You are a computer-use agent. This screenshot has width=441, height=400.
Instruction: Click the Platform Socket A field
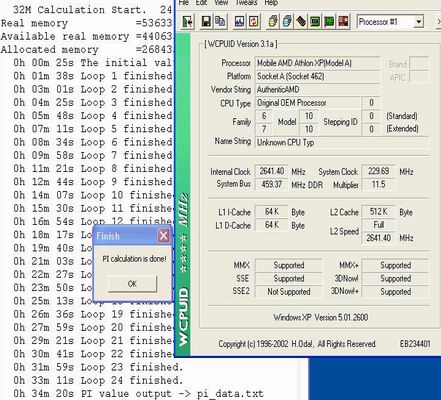(x=317, y=76)
